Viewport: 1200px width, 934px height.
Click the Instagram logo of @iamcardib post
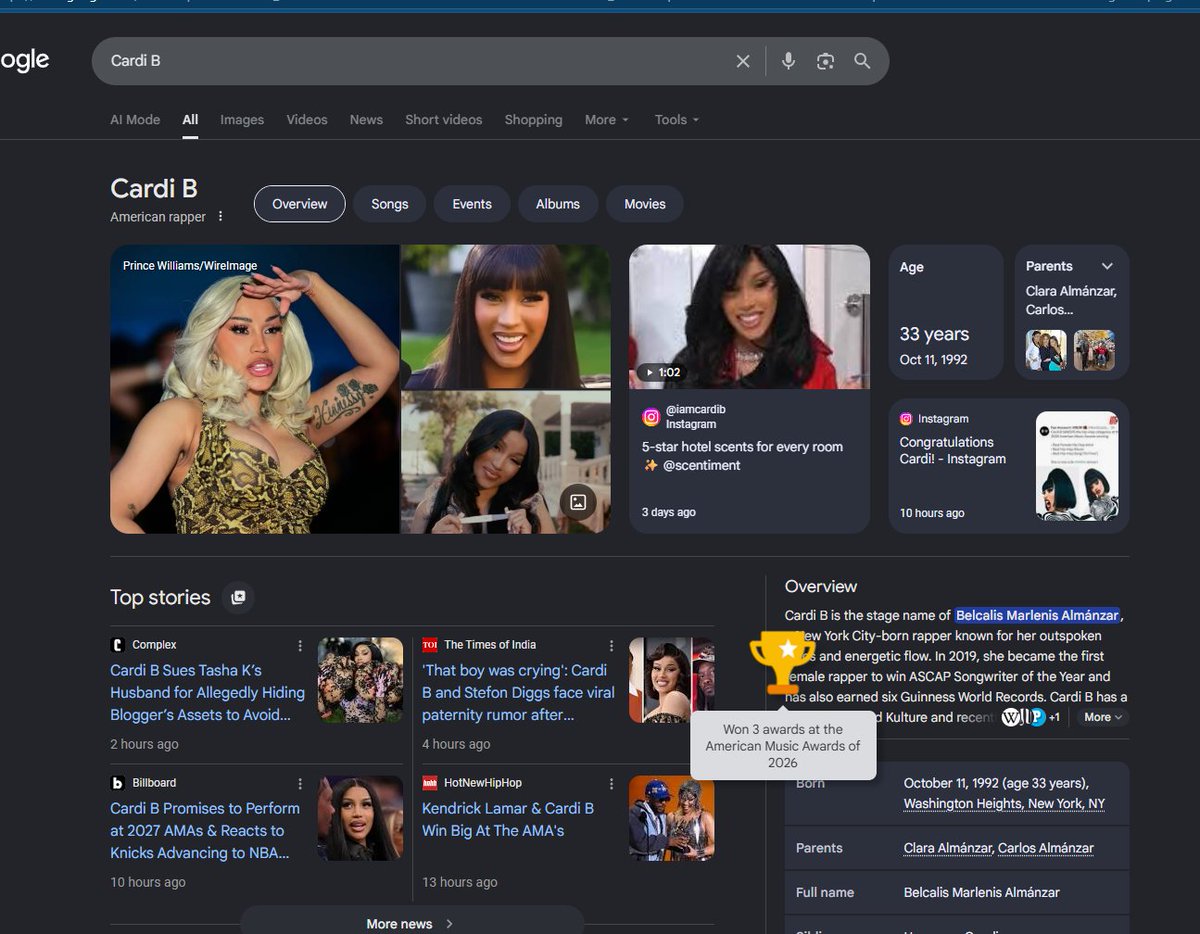pyautogui.click(x=651, y=416)
